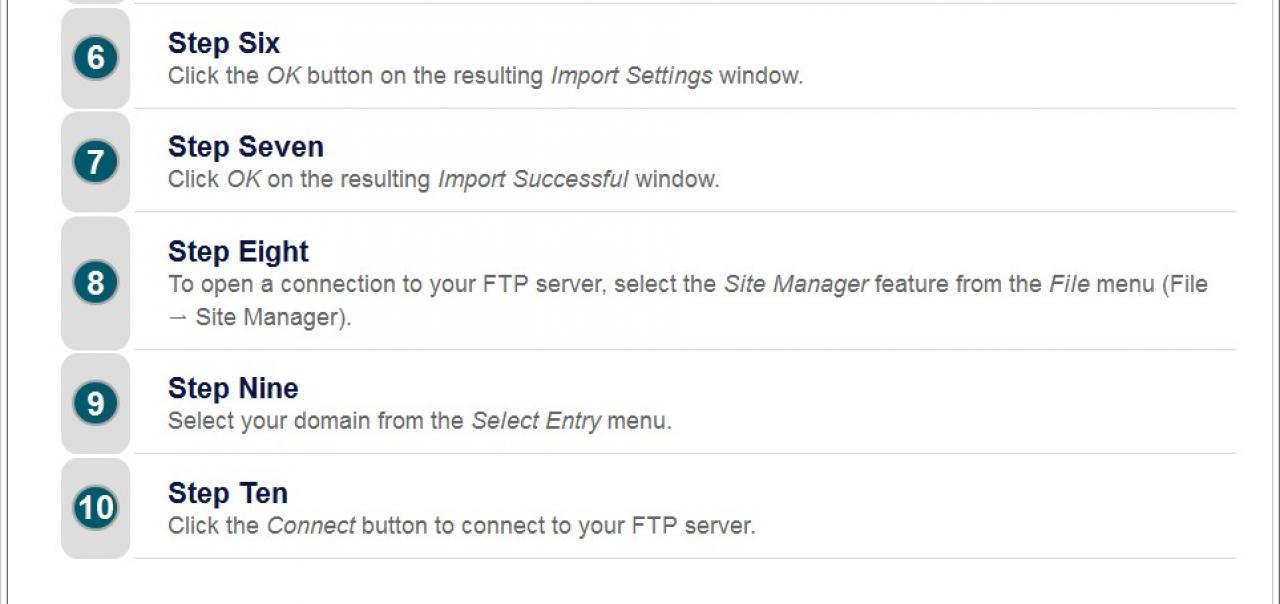Click the italic "OK" in Step Seven
Image resolution: width=1280 pixels, height=604 pixels.
243,180
